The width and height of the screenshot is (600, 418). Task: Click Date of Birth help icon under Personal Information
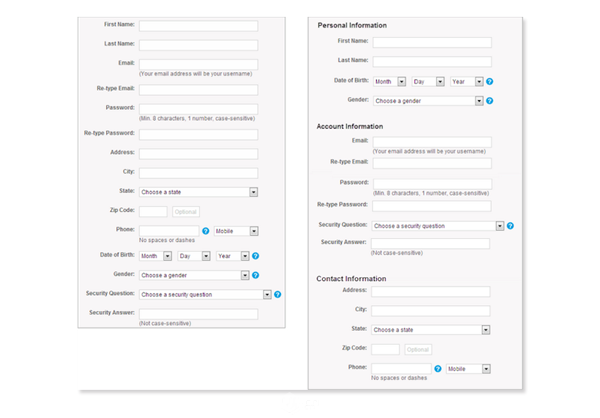coord(489,82)
